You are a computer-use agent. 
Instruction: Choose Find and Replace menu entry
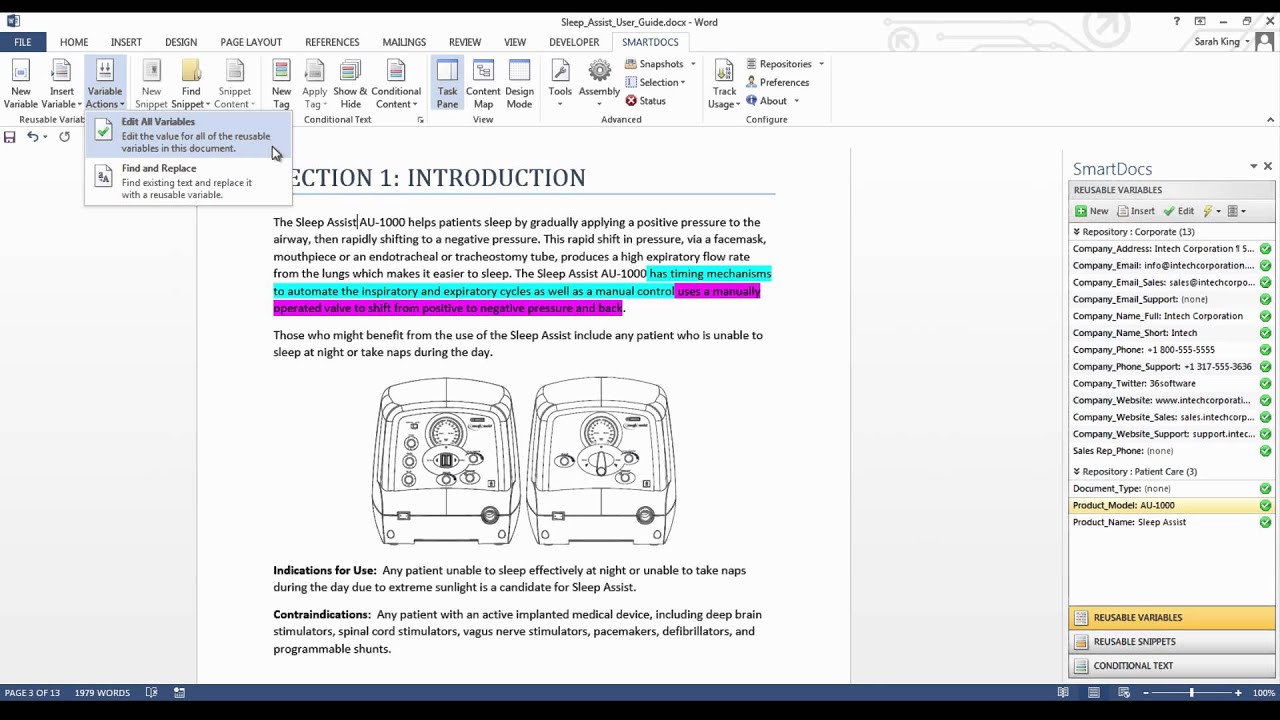coord(188,181)
